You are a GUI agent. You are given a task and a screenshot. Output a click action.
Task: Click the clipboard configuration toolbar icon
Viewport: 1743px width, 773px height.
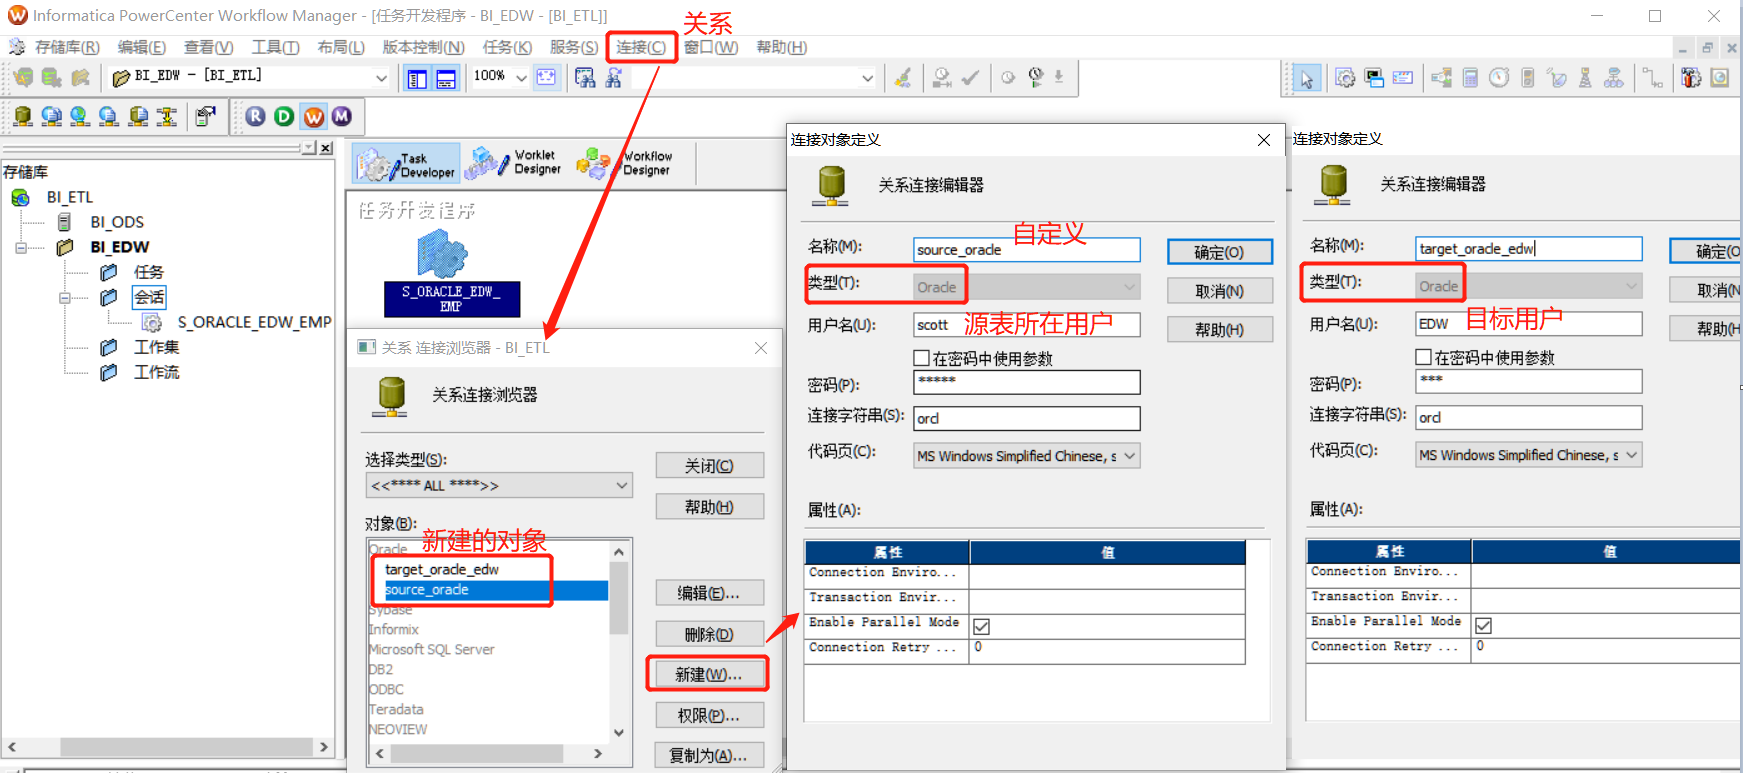coord(205,116)
